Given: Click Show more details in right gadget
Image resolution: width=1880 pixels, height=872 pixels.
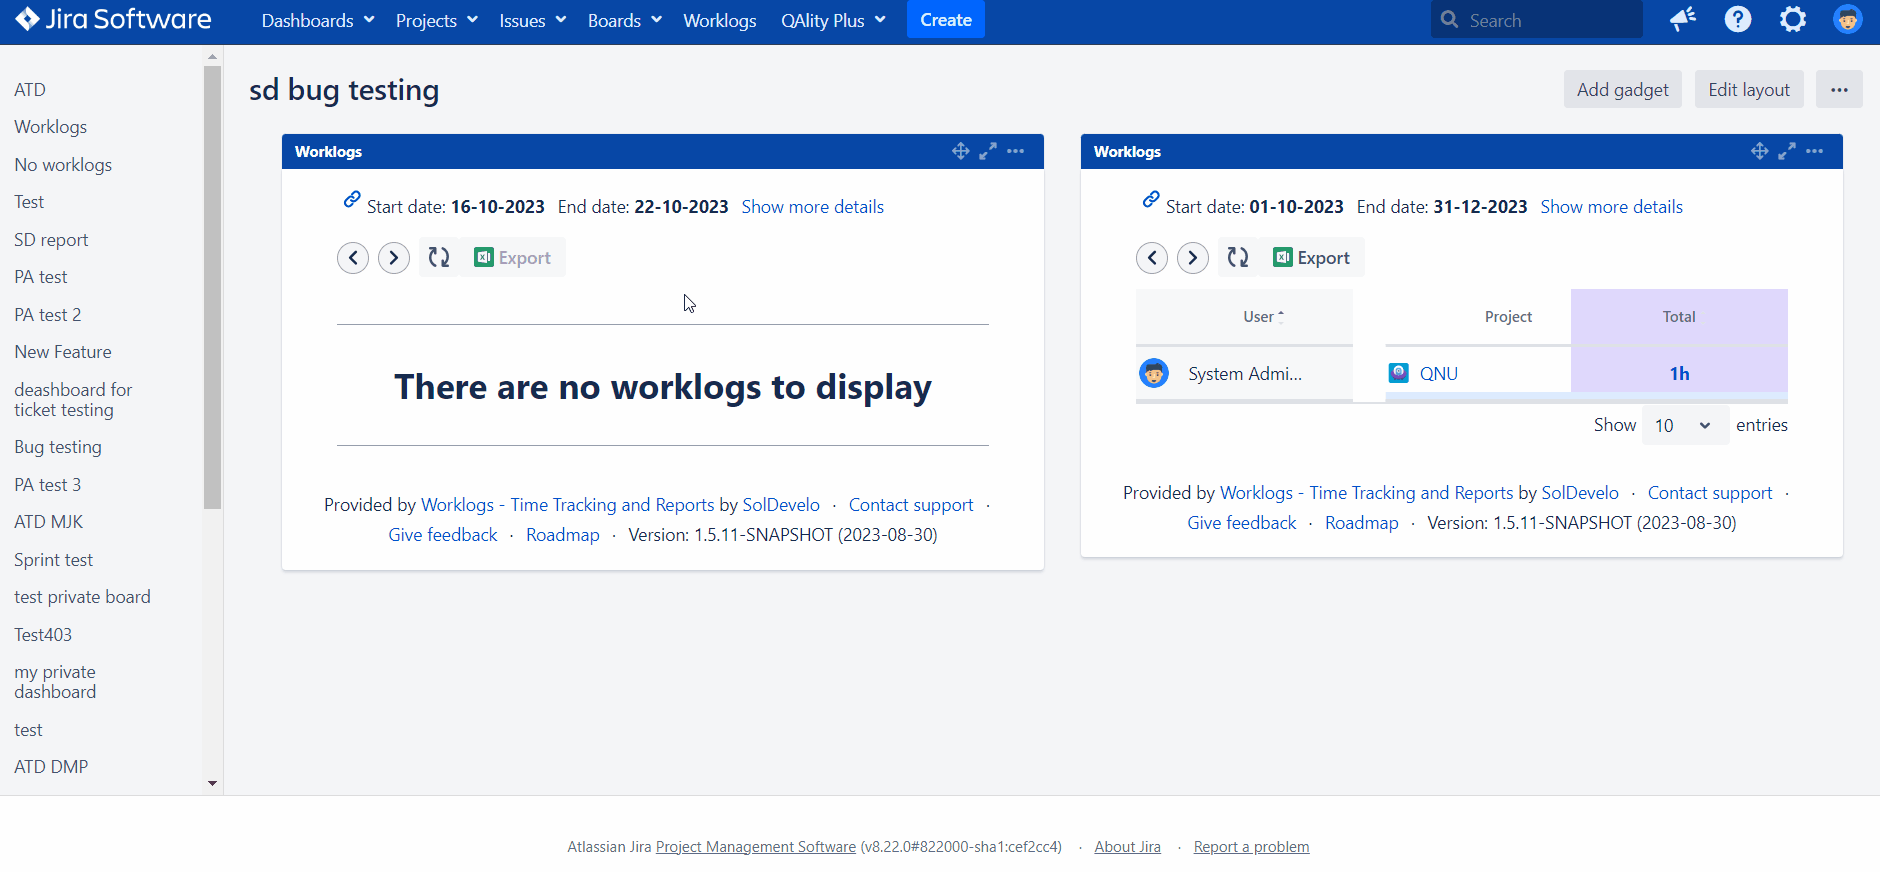Looking at the screenshot, I should coord(1612,207).
